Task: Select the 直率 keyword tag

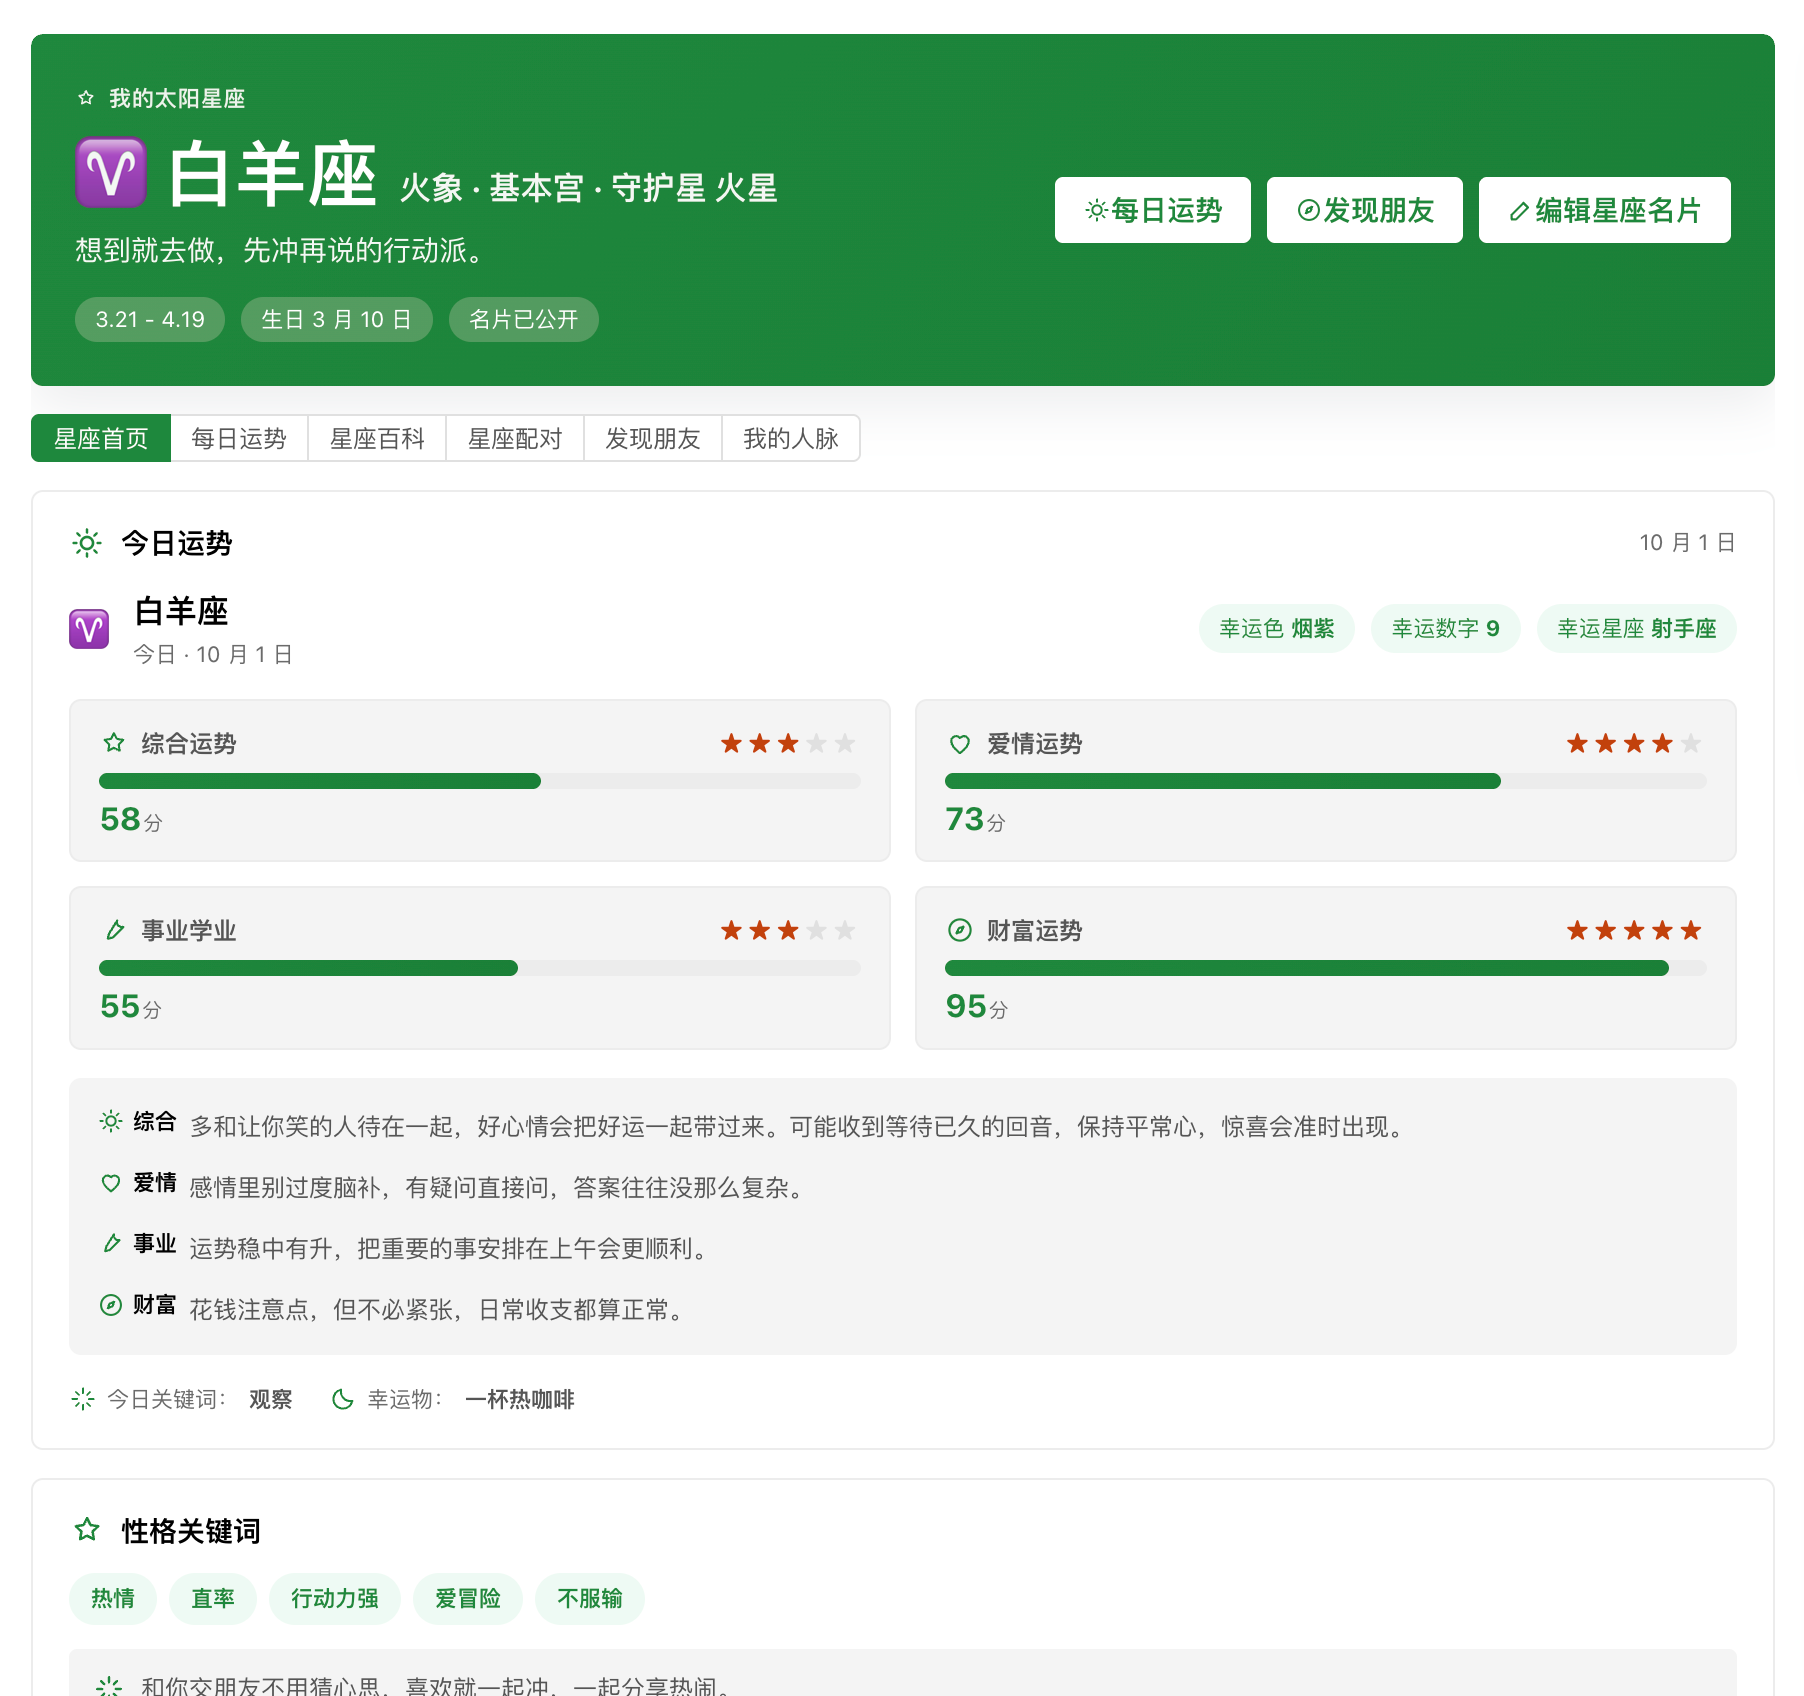Action: pos(213,1599)
